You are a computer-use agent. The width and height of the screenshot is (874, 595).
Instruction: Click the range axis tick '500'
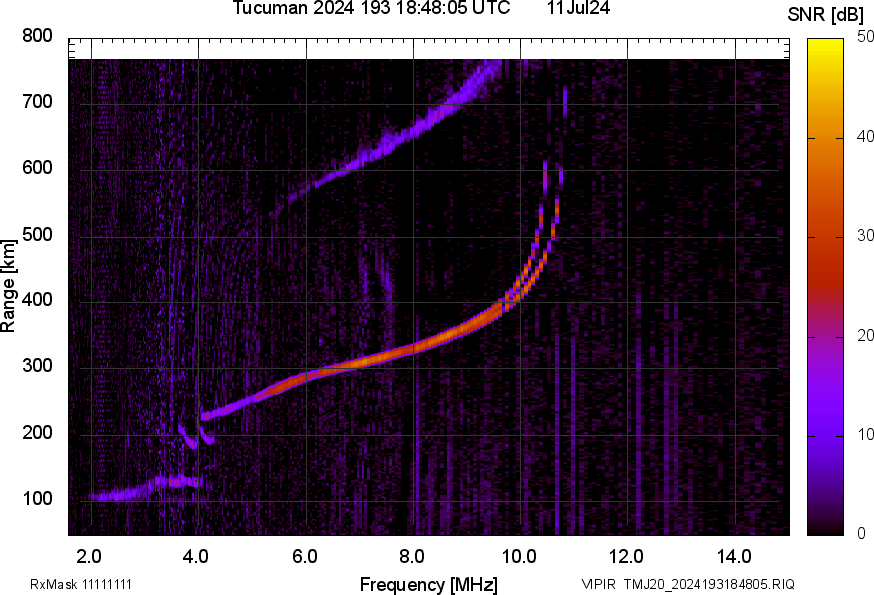click(37, 234)
